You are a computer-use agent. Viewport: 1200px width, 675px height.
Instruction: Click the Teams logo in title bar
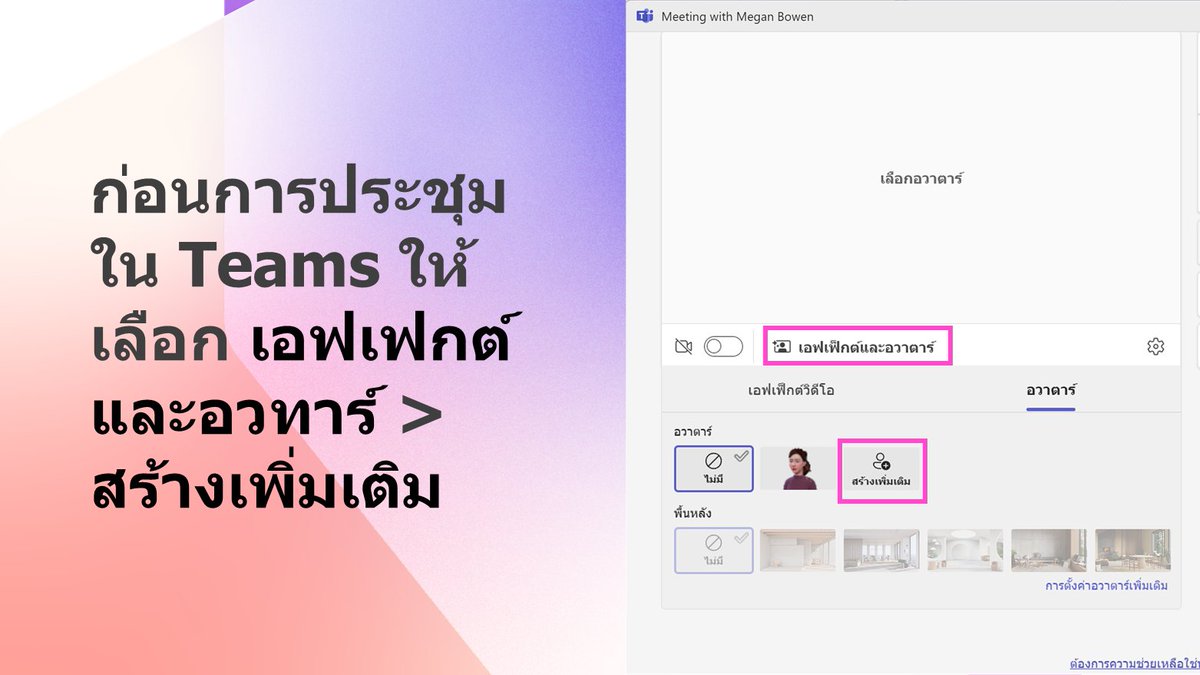click(x=645, y=16)
